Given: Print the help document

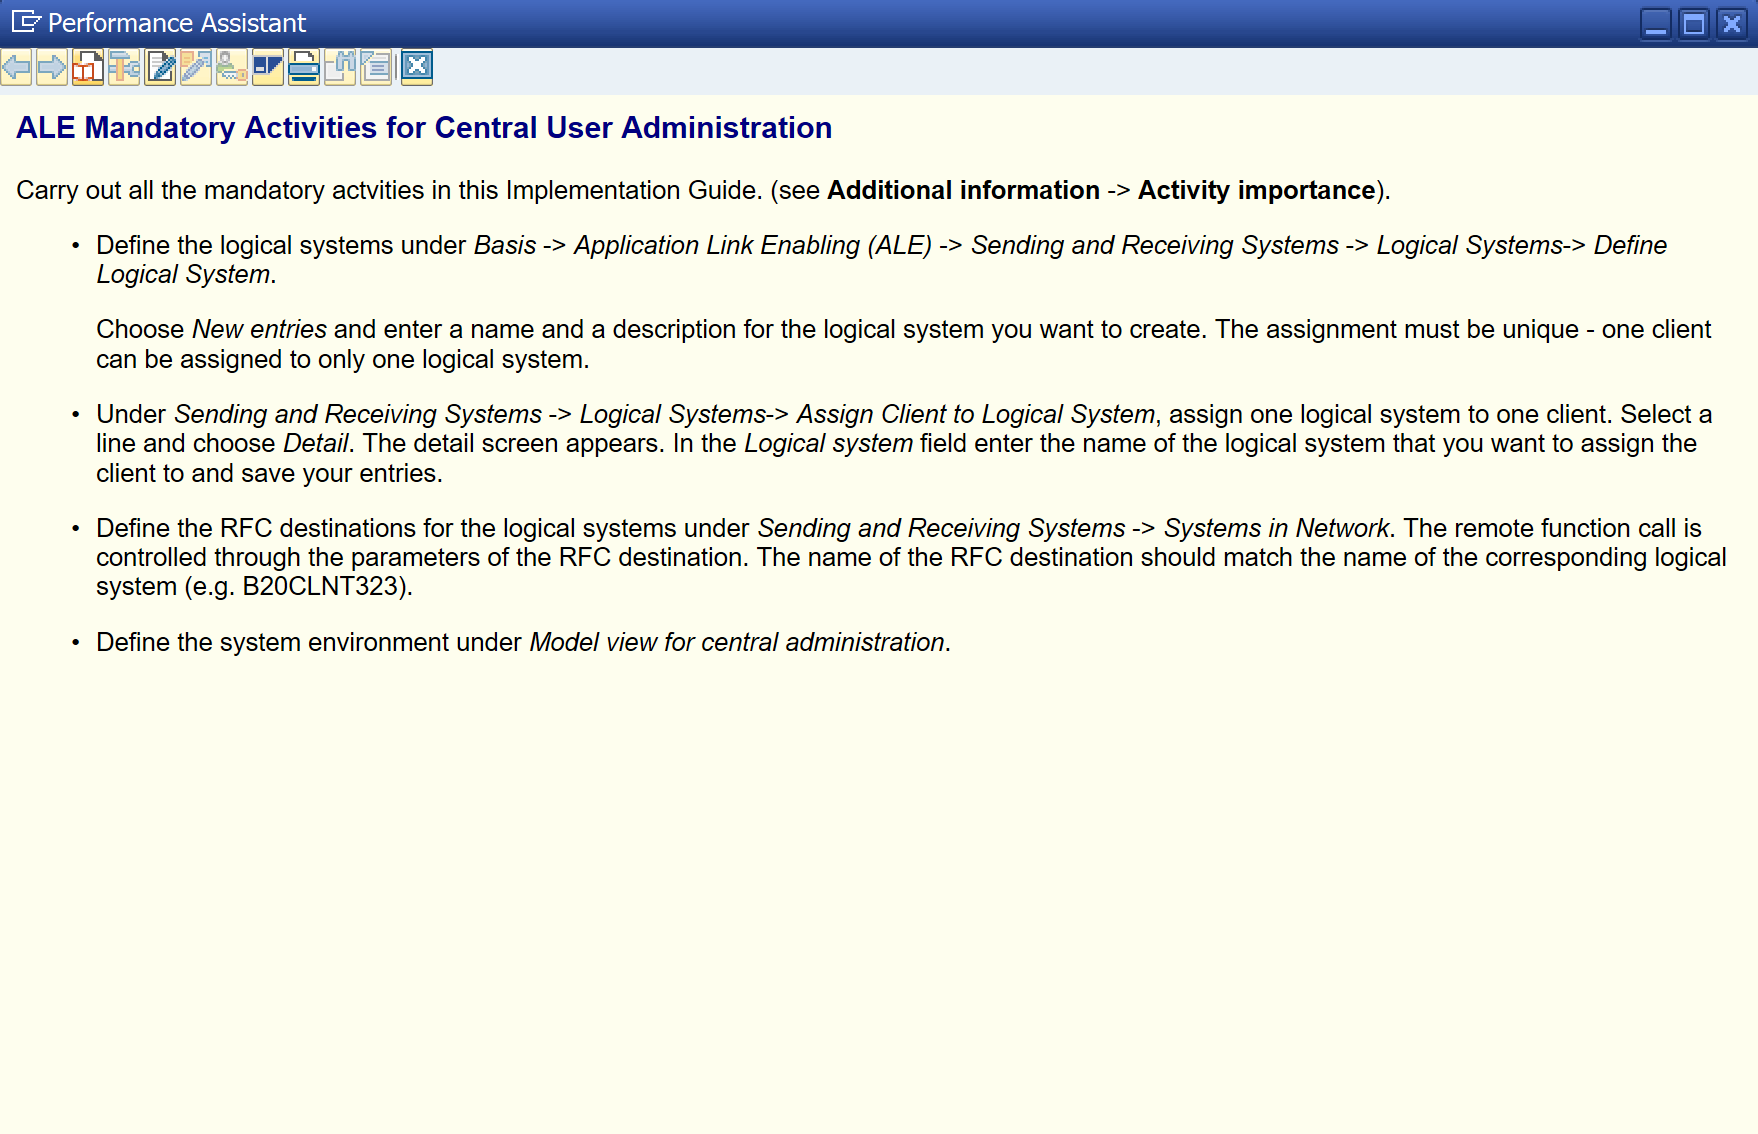Looking at the screenshot, I should [304, 67].
